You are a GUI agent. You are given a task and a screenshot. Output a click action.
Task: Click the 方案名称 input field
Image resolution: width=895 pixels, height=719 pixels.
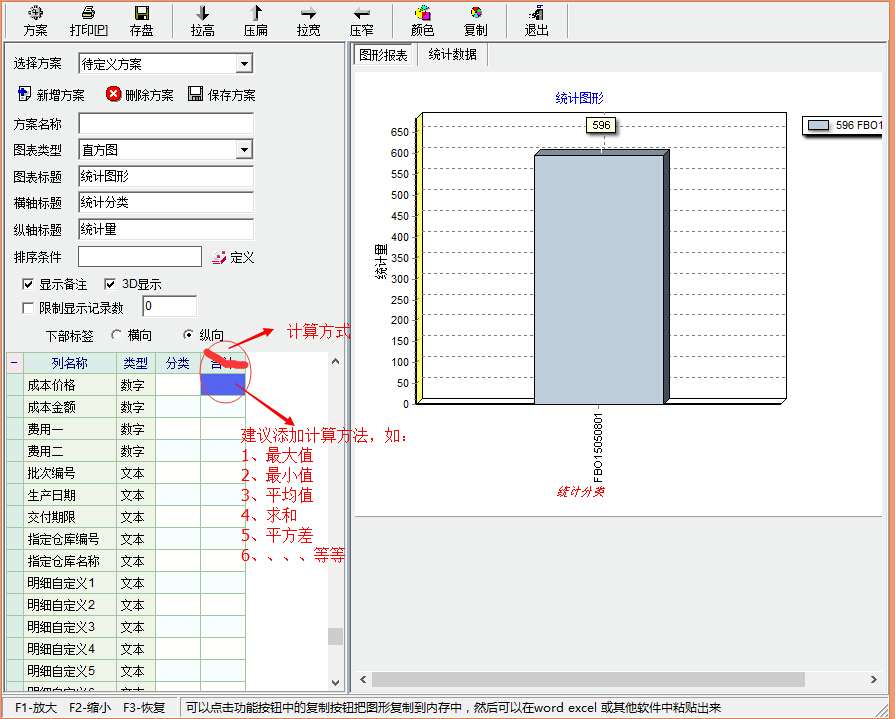166,124
